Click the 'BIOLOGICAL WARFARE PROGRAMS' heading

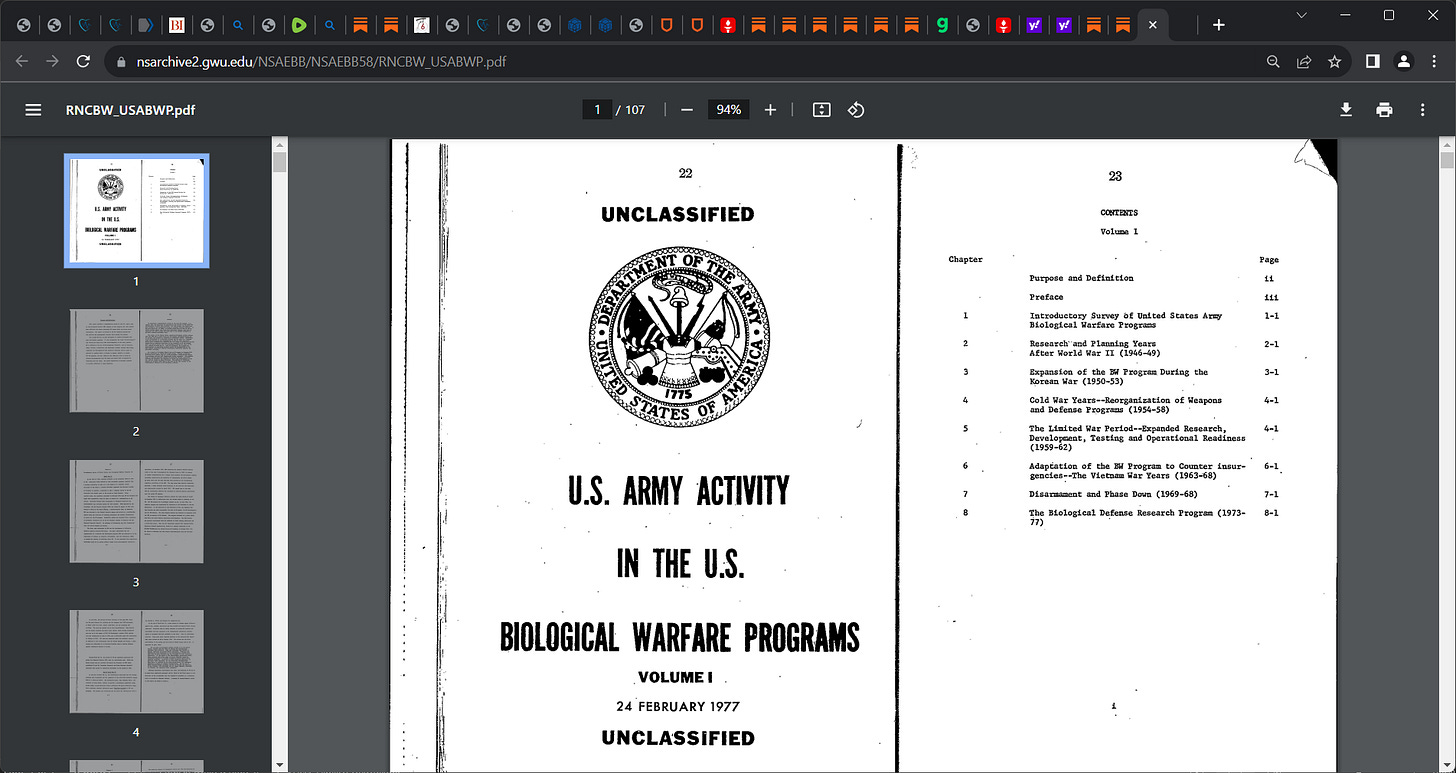tap(680, 637)
